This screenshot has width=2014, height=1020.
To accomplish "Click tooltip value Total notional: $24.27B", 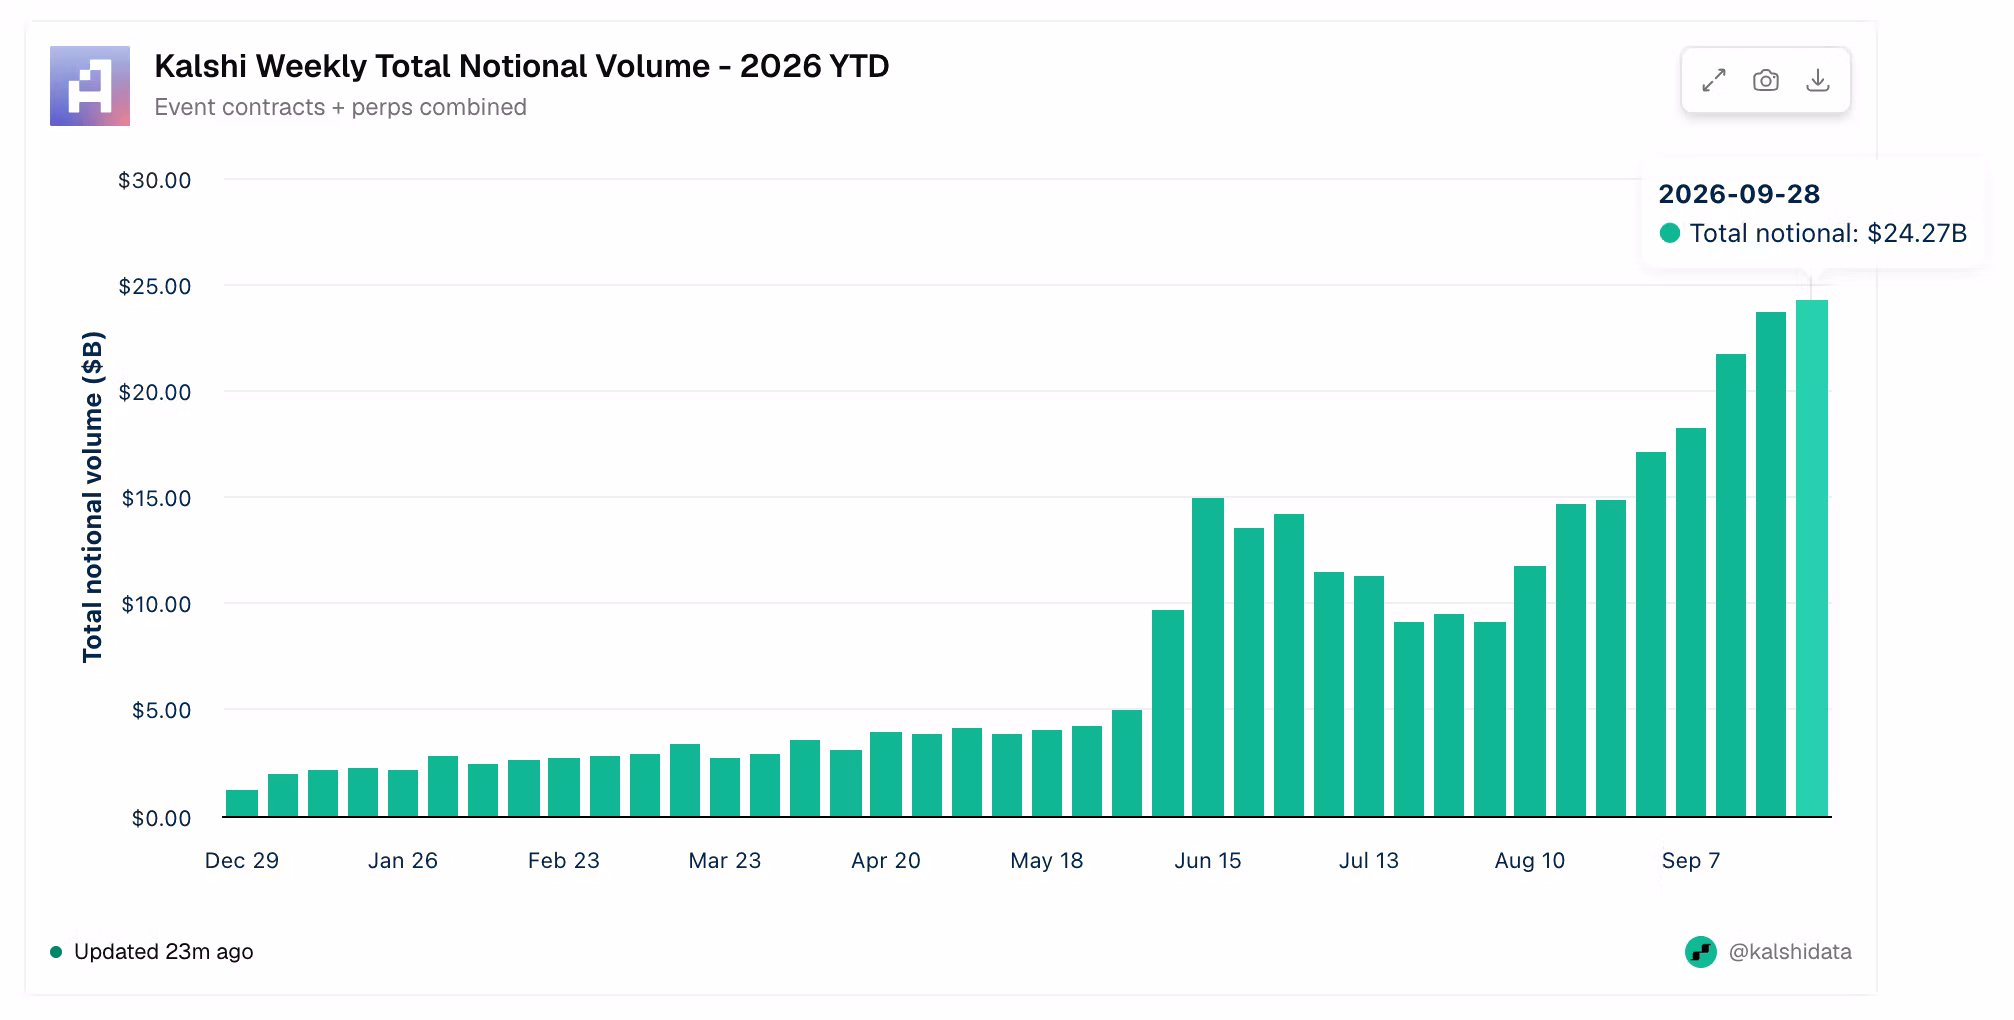I will [1828, 234].
